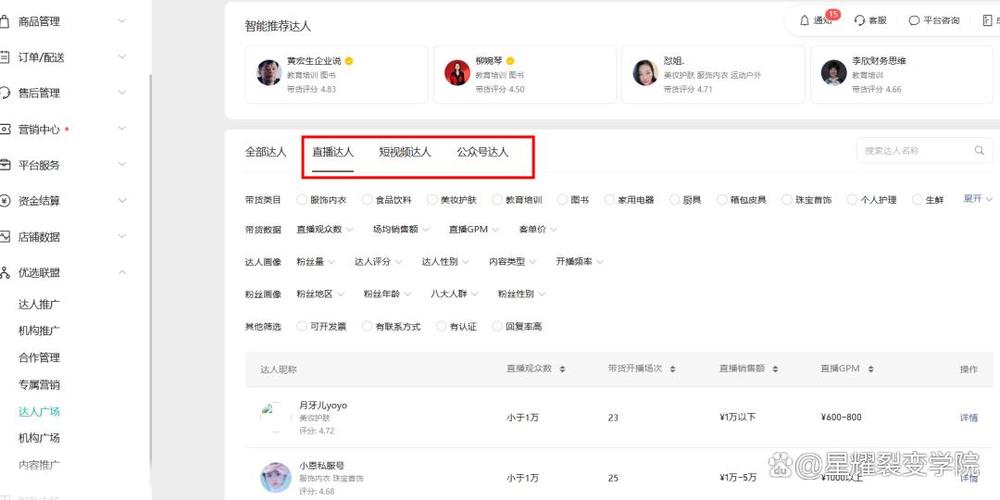Image resolution: width=1000 pixels, height=500 pixels.
Task: Click the search magnifier icon
Action: pos(979,151)
